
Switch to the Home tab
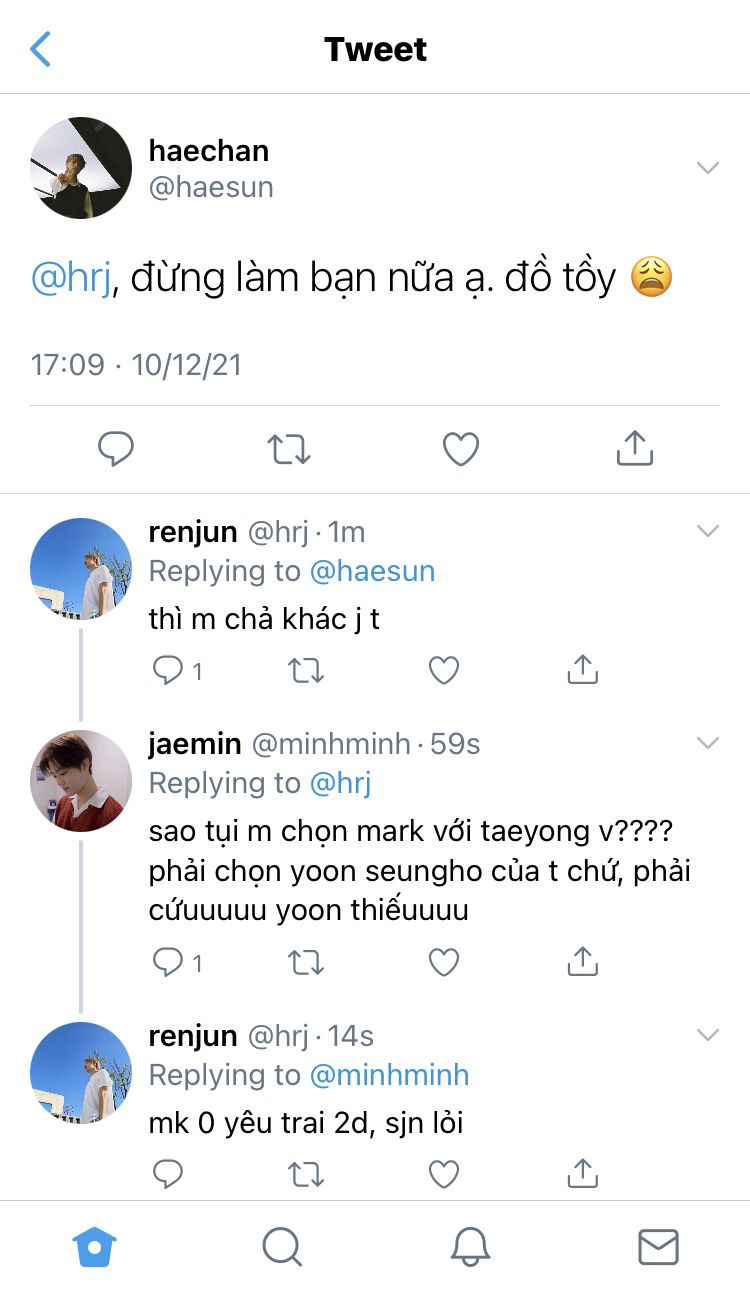pyautogui.click(x=94, y=1247)
